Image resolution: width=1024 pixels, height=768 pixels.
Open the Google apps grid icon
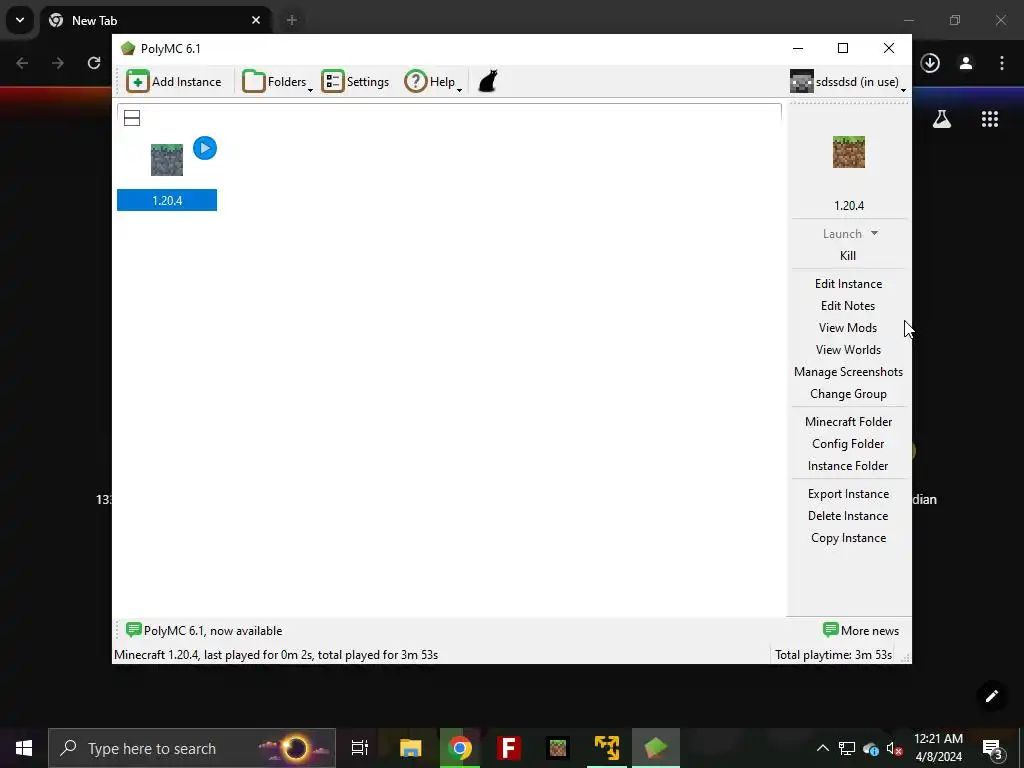click(x=990, y=119)
